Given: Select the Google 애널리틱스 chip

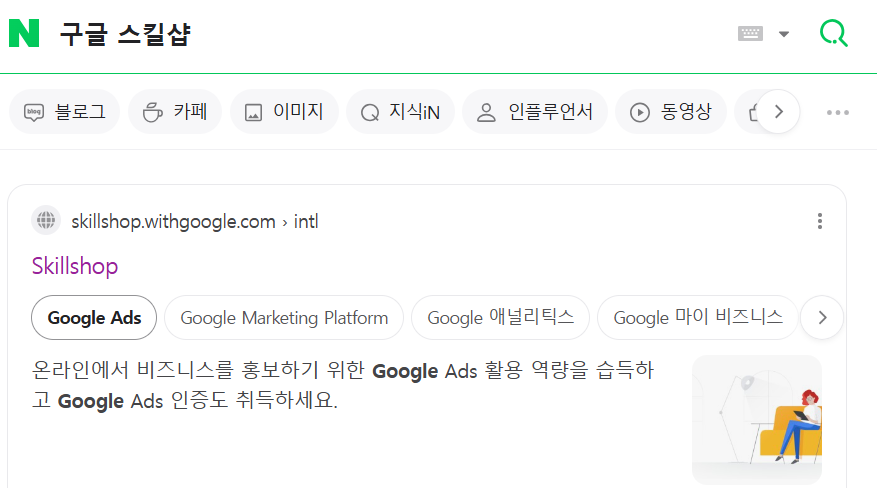Looking at the screenshot, I should 501,318.
